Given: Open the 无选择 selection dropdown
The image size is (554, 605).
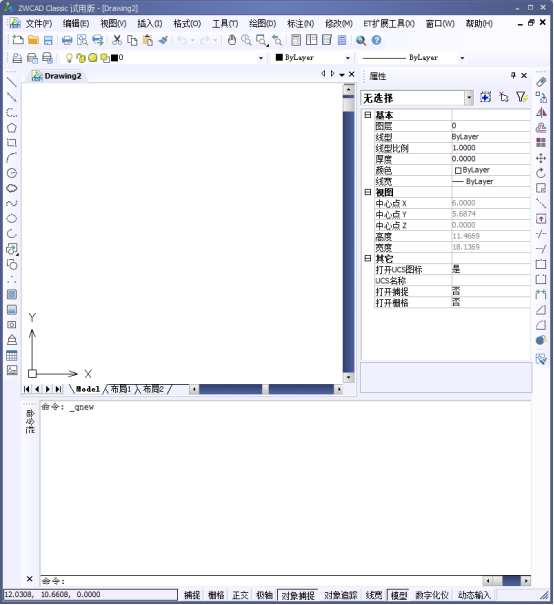Looking at the screenshot, I should pos(417,98).
